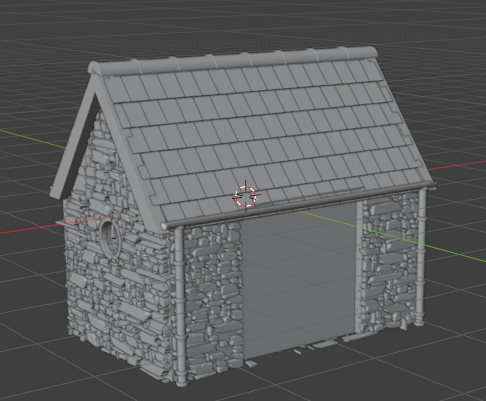This screenshot has height=401, width=486.
Task: Select the stone wall right of the doorway
Action: [389, 263]
